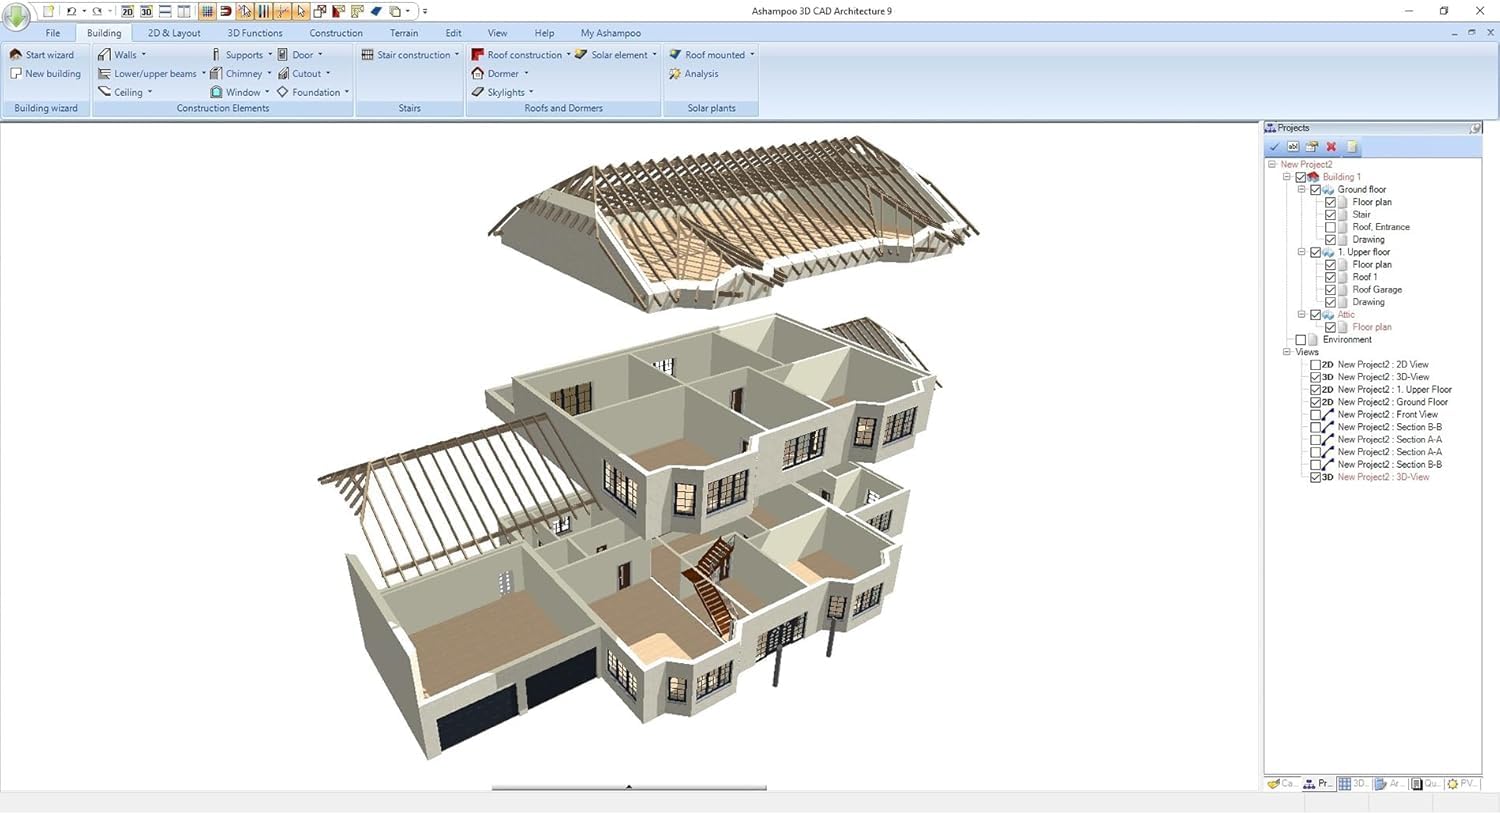The width and height of the screenshot is (1500, 815).
Task: Collapse the Ground floor tree node
Action: 1301,189
